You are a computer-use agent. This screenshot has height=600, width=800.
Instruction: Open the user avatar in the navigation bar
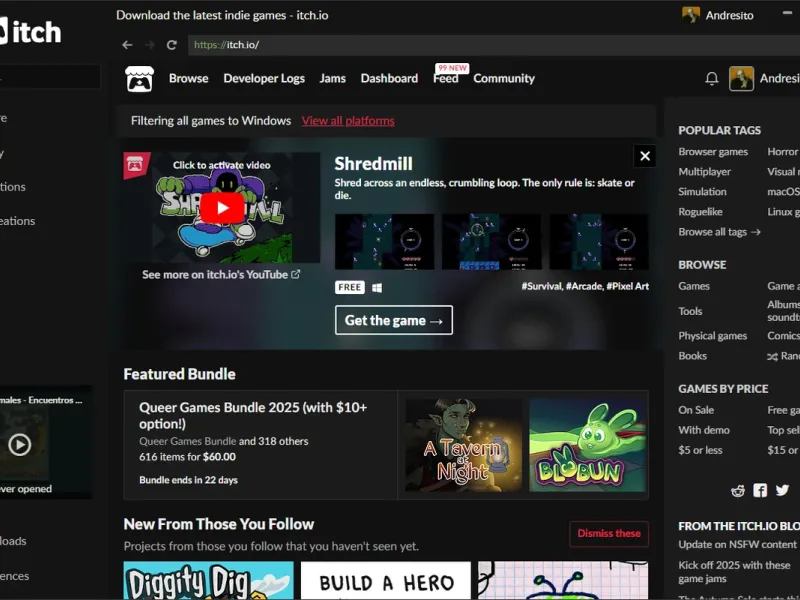(x=741, y=79)
